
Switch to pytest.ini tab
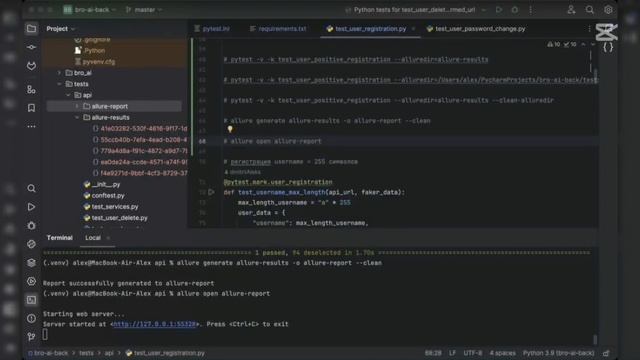pyautogui.click(x=212, y=29)
